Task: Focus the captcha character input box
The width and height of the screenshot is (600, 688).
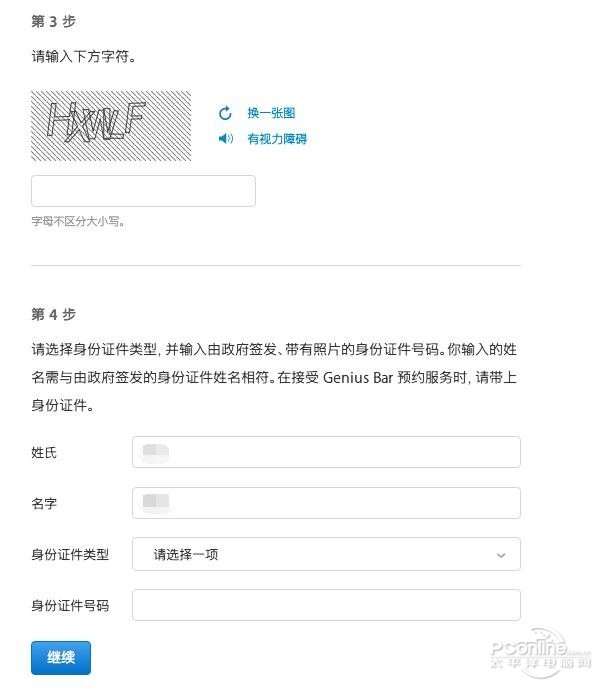Action: (143, 191)
